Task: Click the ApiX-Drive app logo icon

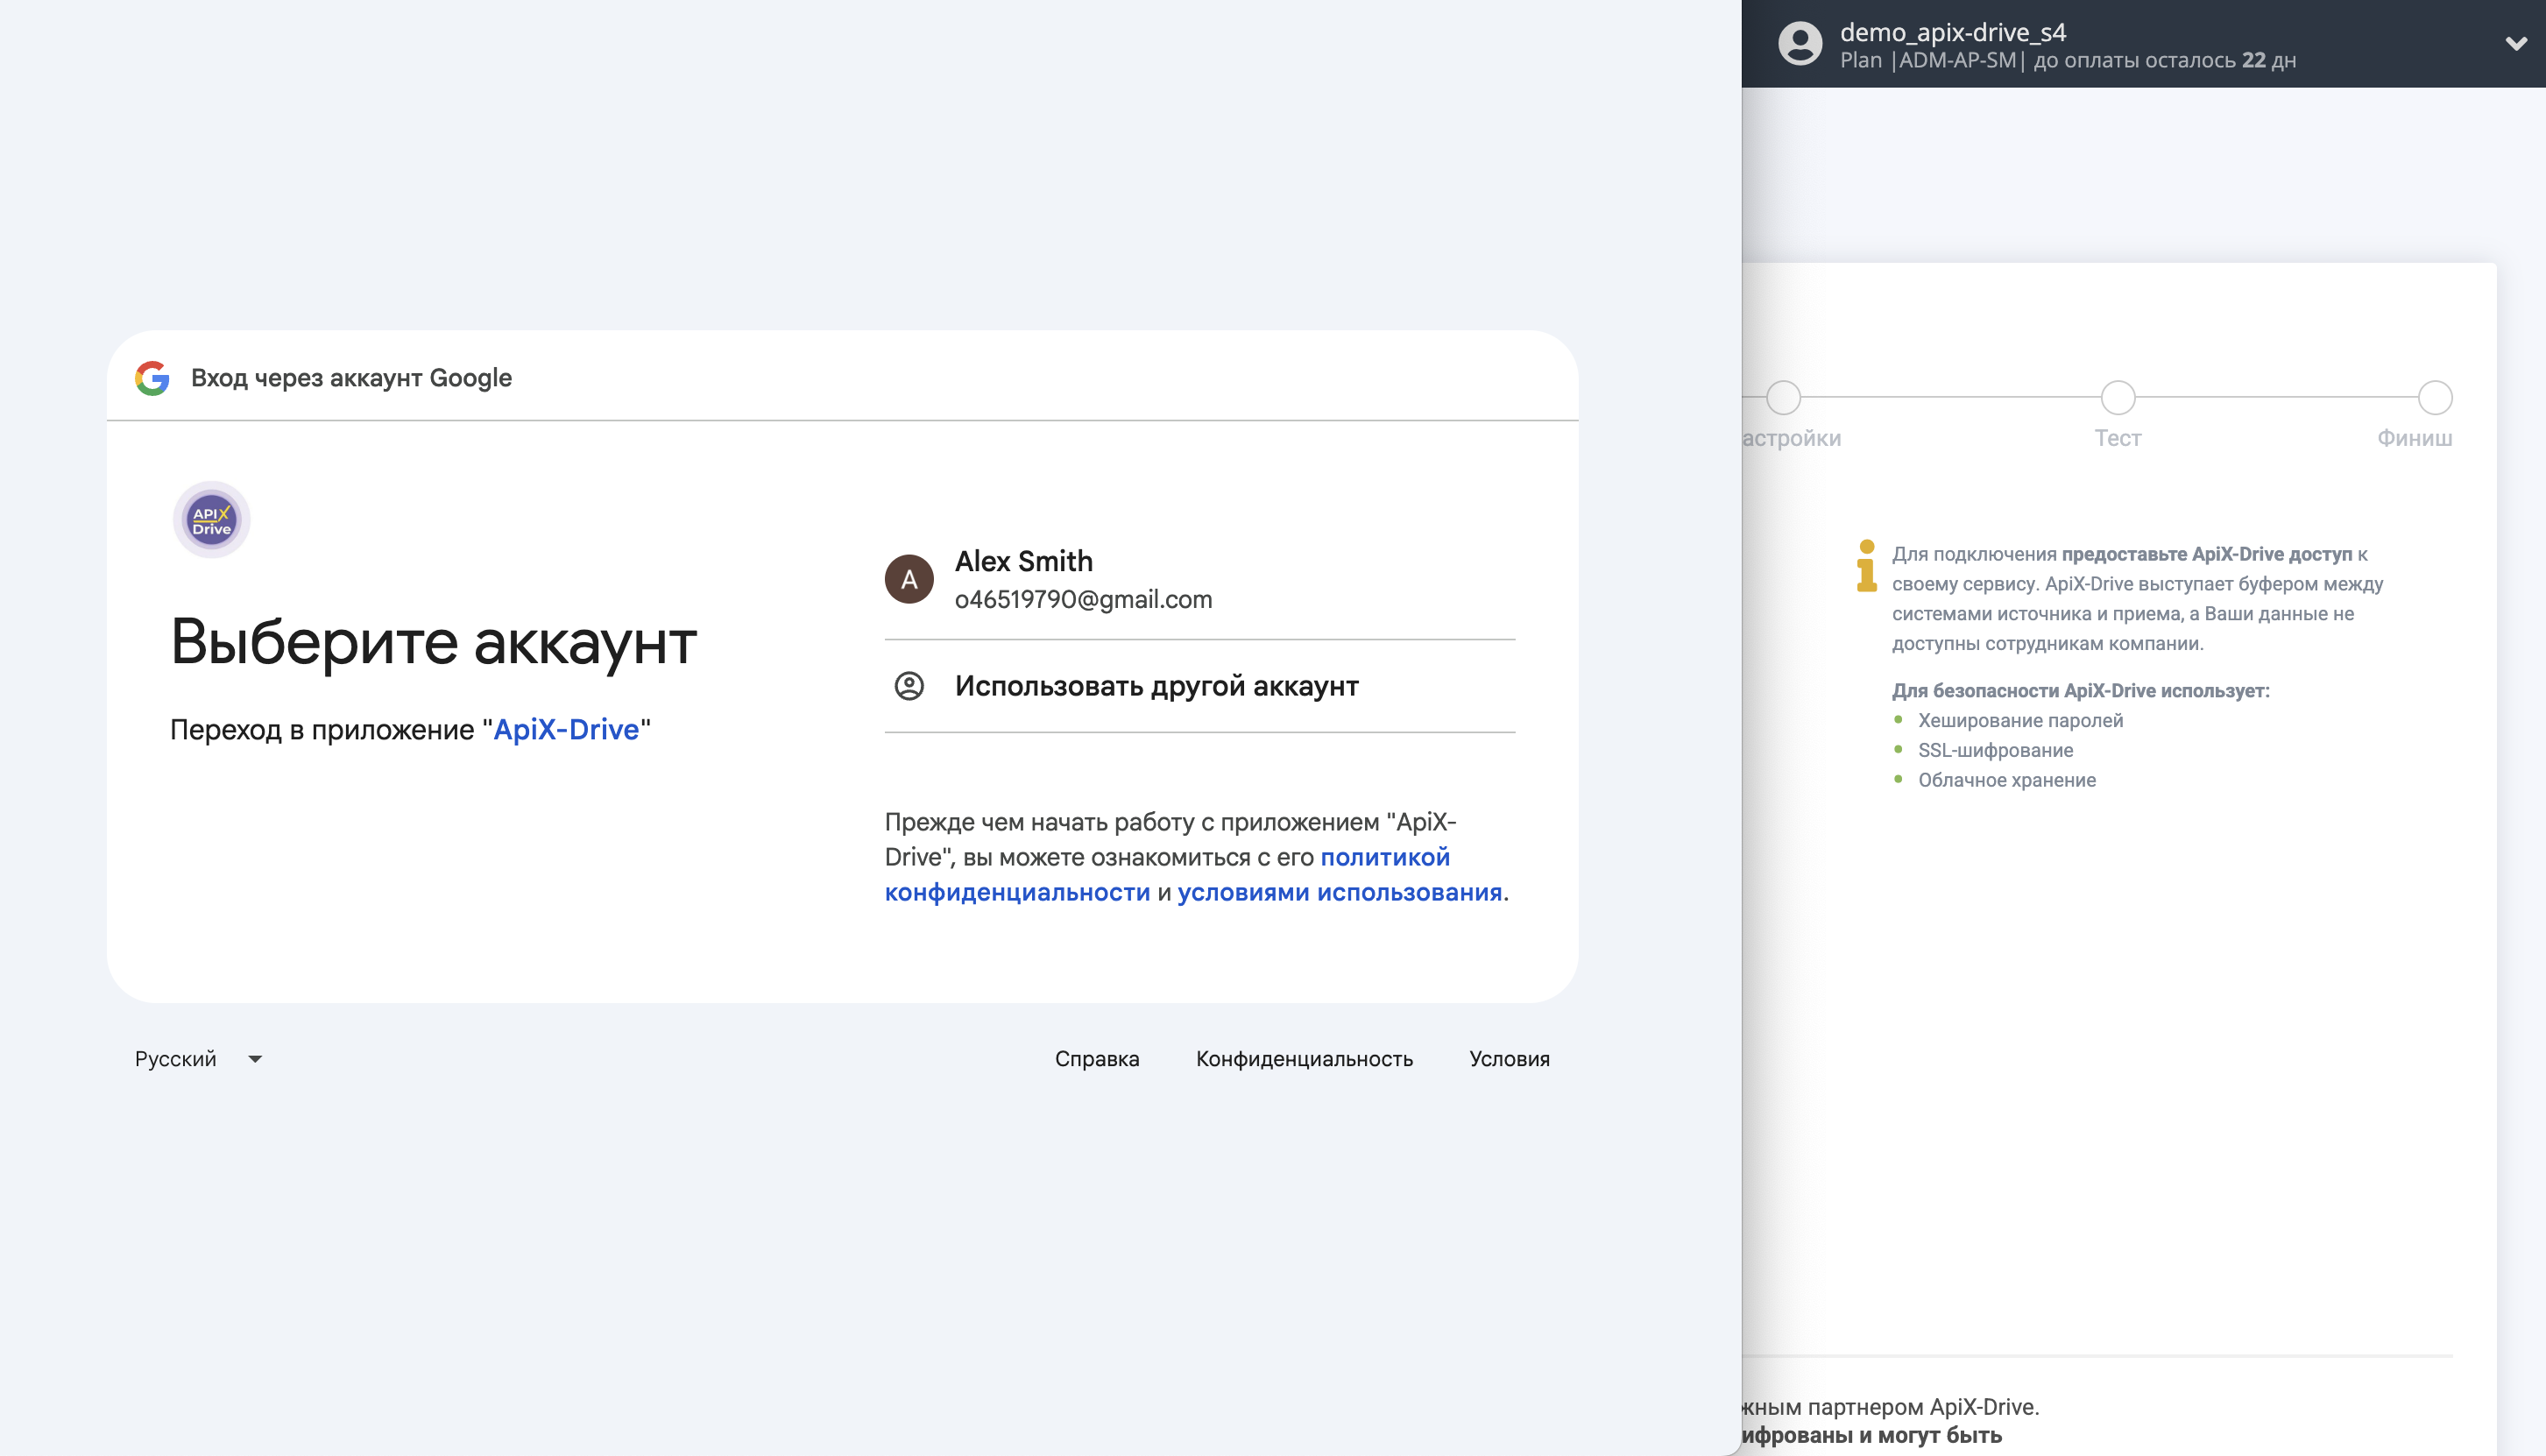Action: 211,520
